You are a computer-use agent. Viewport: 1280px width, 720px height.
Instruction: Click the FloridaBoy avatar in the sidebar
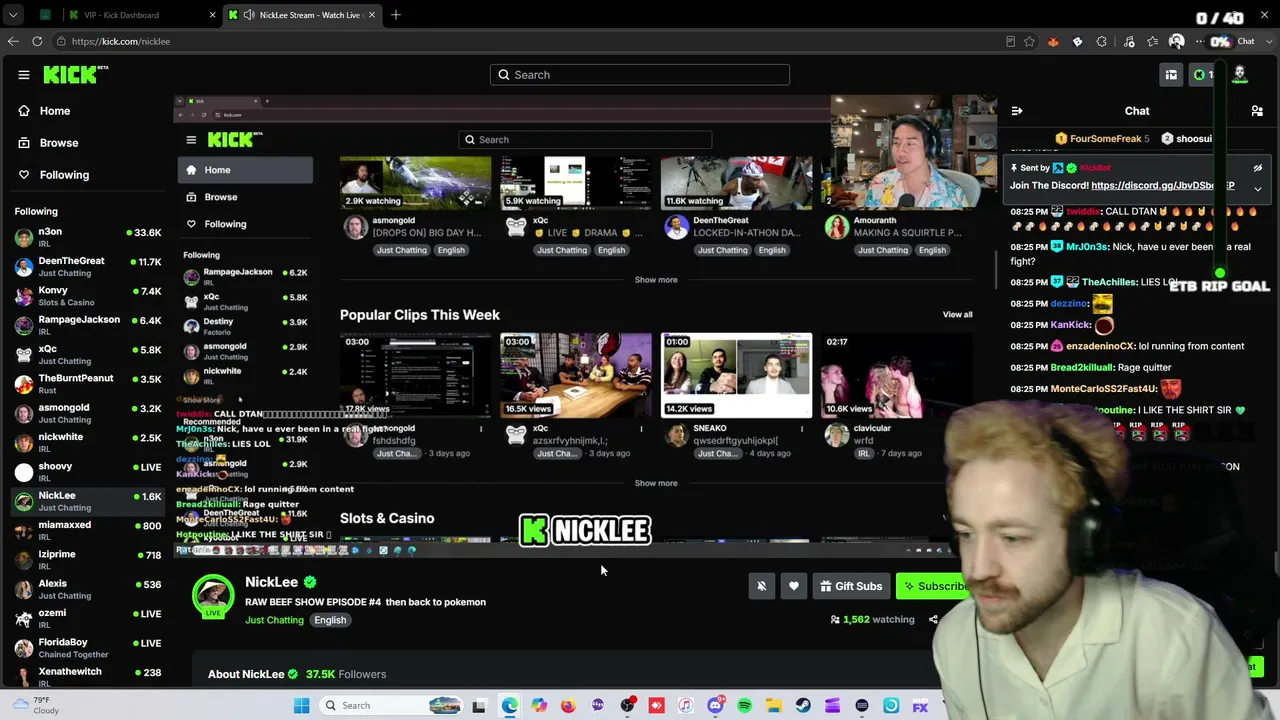point(24,648)
